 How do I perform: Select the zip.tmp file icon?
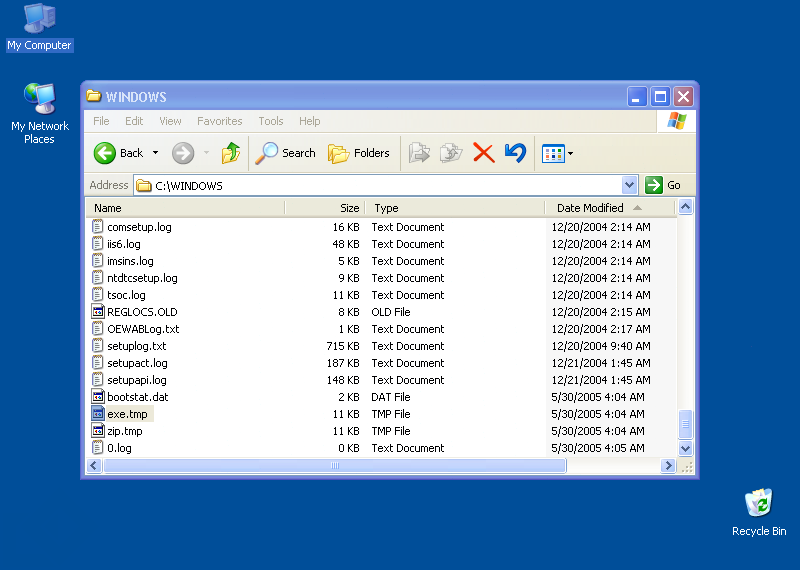pos(97,431)
